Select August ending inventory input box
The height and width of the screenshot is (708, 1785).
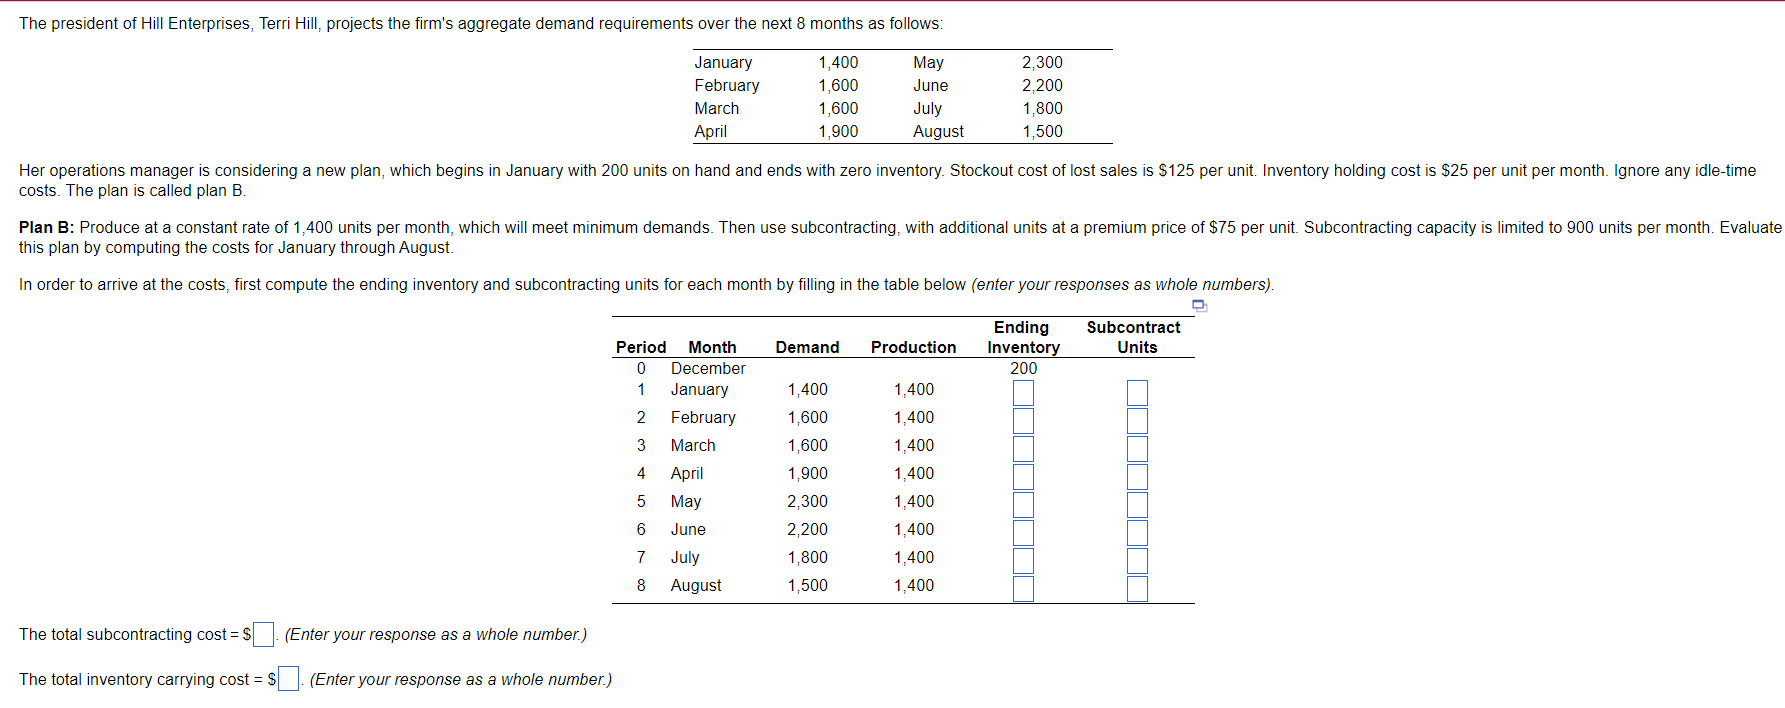click(1023, 589)
